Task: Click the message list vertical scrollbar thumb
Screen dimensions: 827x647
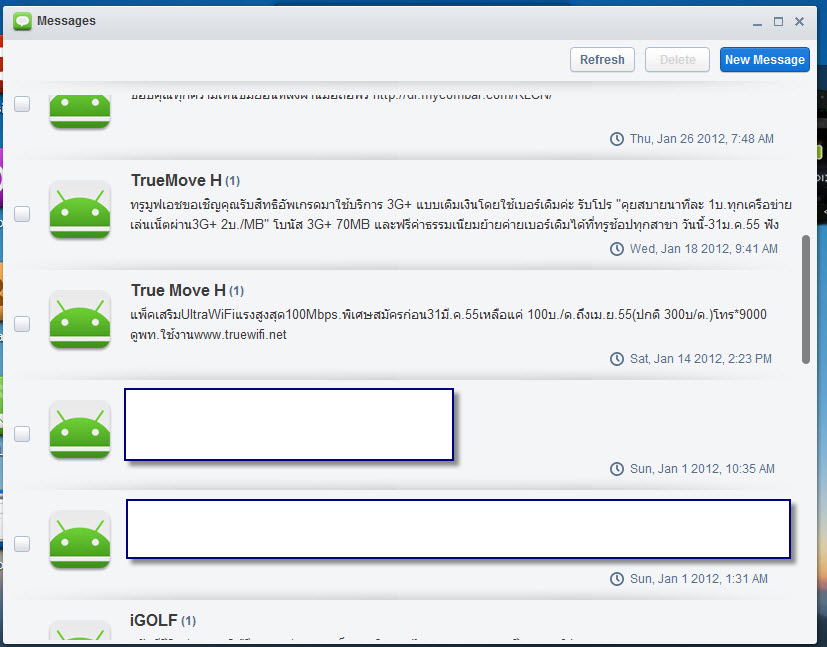Action: click(805, 300)
